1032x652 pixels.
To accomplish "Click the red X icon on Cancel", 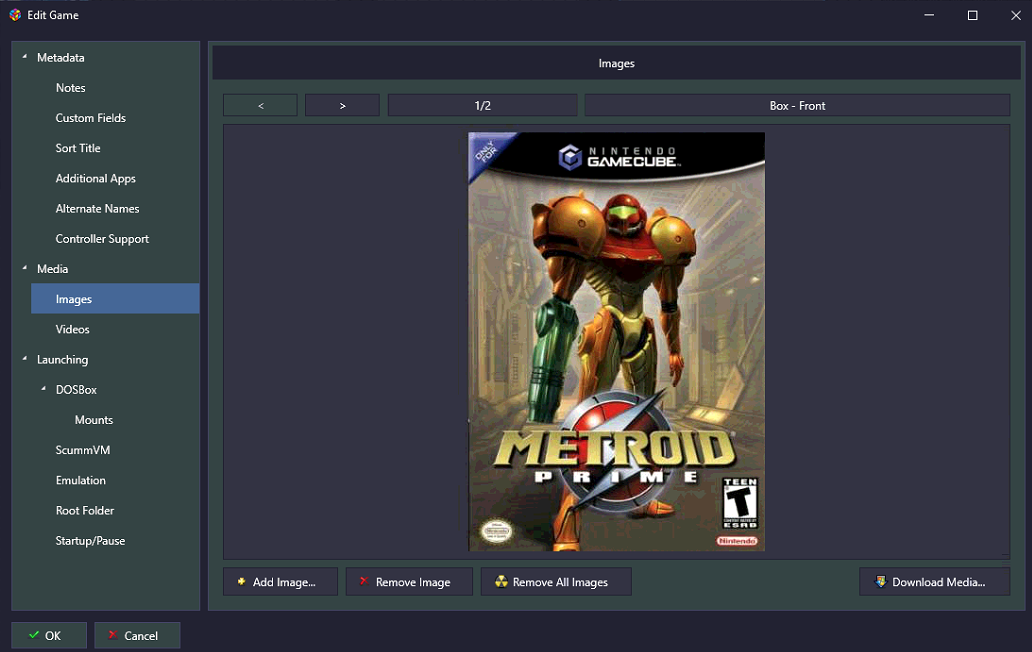I will (113, 635).
